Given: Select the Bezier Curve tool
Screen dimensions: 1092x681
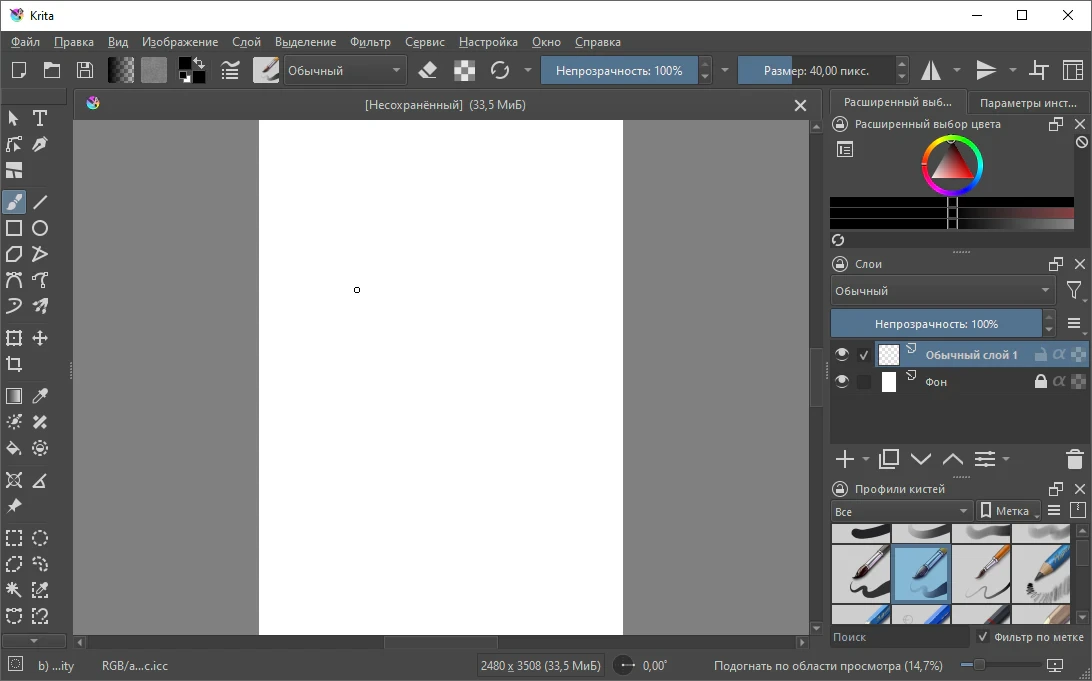Looking at the screenshot, I should [14, 280].
